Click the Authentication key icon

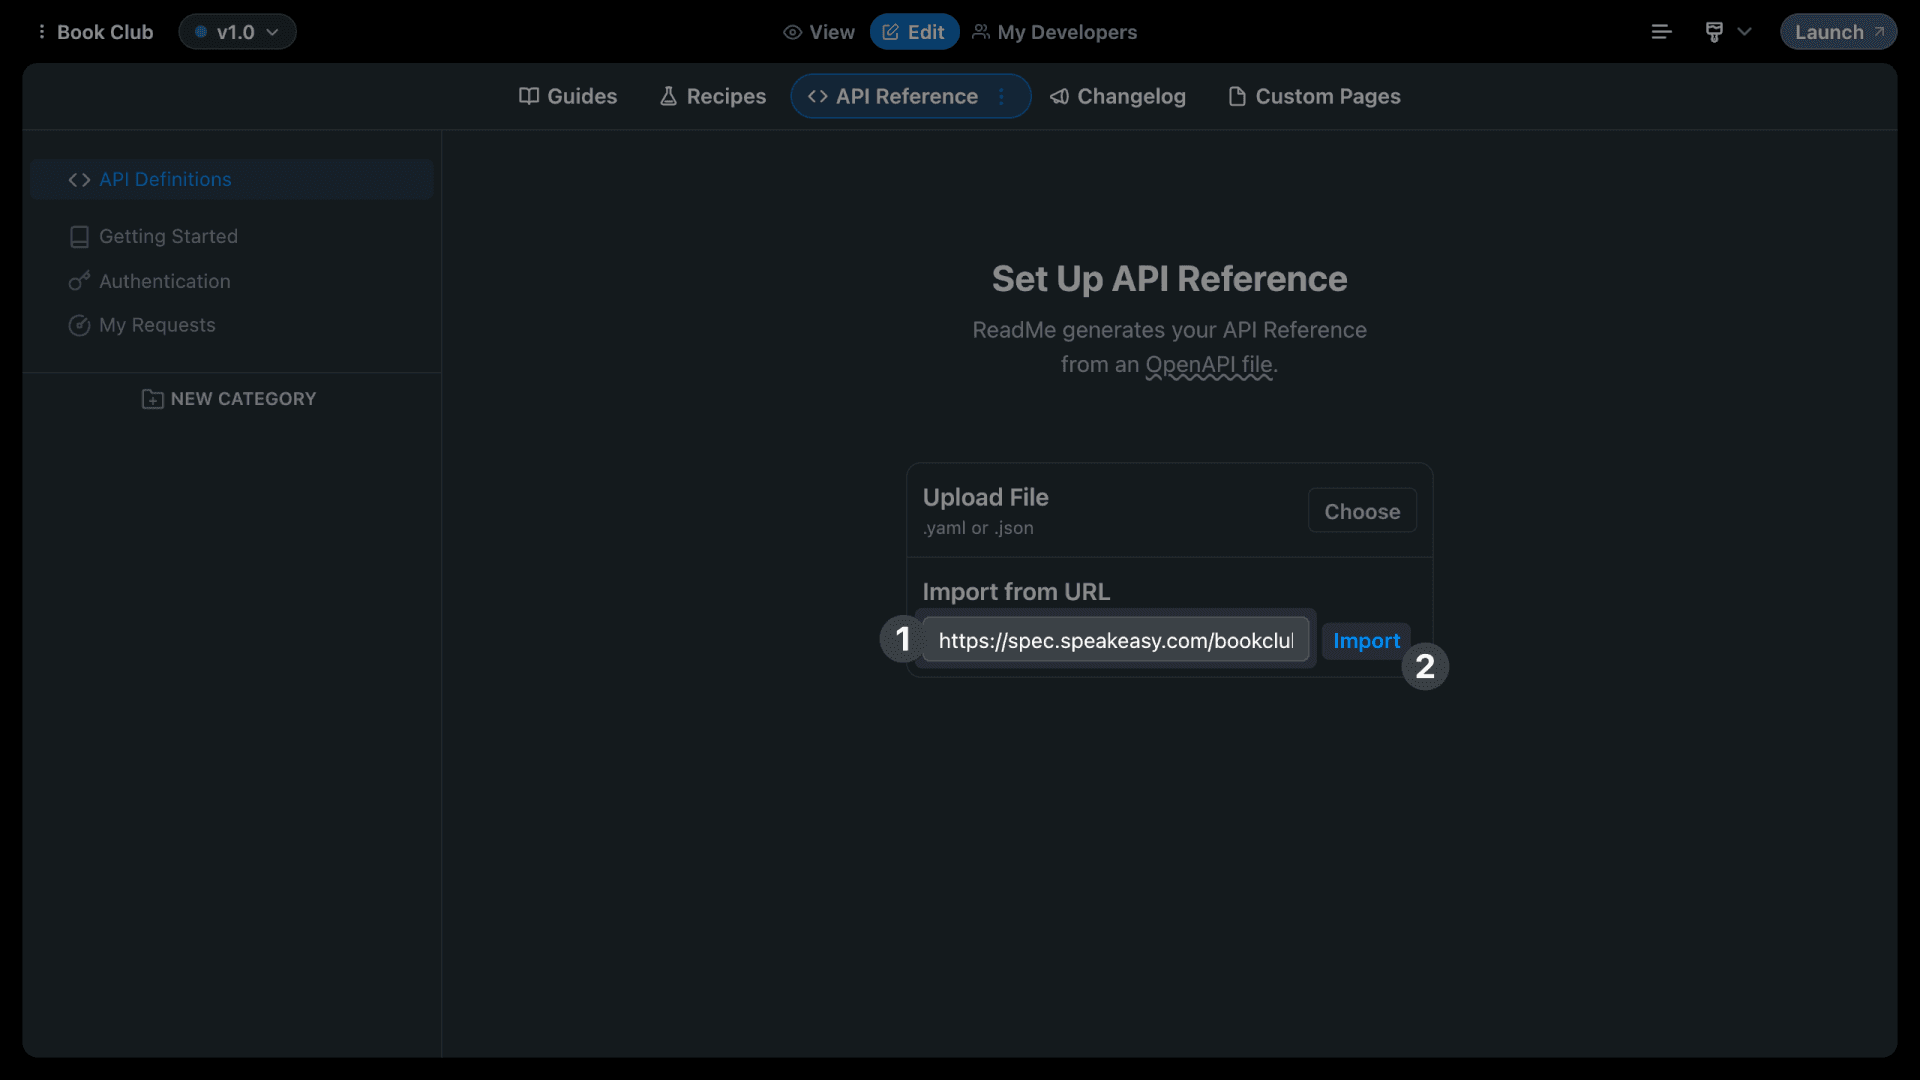79,281
